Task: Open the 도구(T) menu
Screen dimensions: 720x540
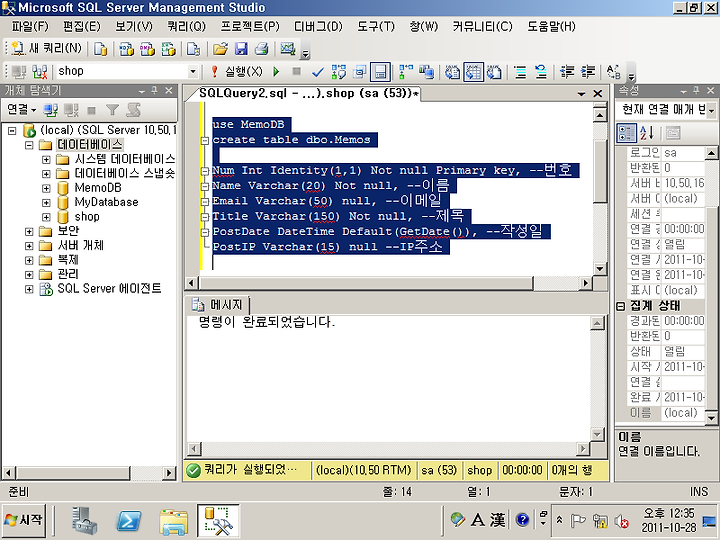Action: 376,27
